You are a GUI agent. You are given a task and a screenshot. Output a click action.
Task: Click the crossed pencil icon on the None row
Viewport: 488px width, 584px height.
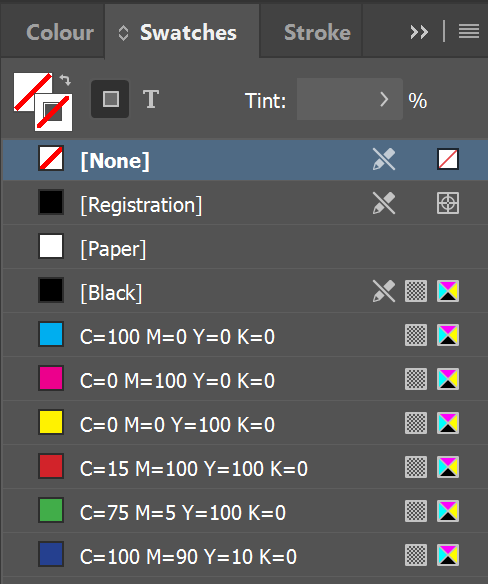384,159
